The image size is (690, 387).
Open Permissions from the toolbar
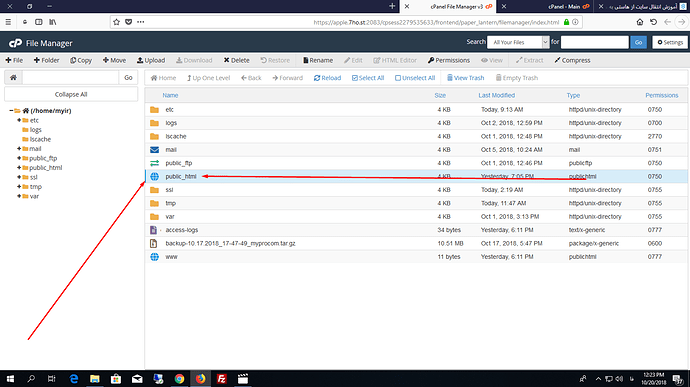[448, 60]
